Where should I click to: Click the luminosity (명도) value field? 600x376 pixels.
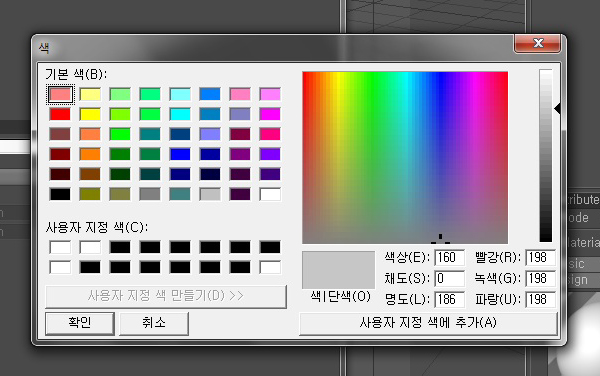point(449,299)
